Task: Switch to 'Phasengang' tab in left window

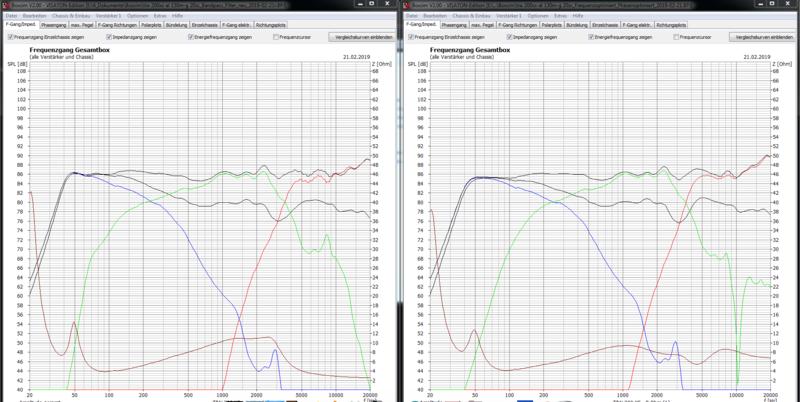Action: pos(54,24)
